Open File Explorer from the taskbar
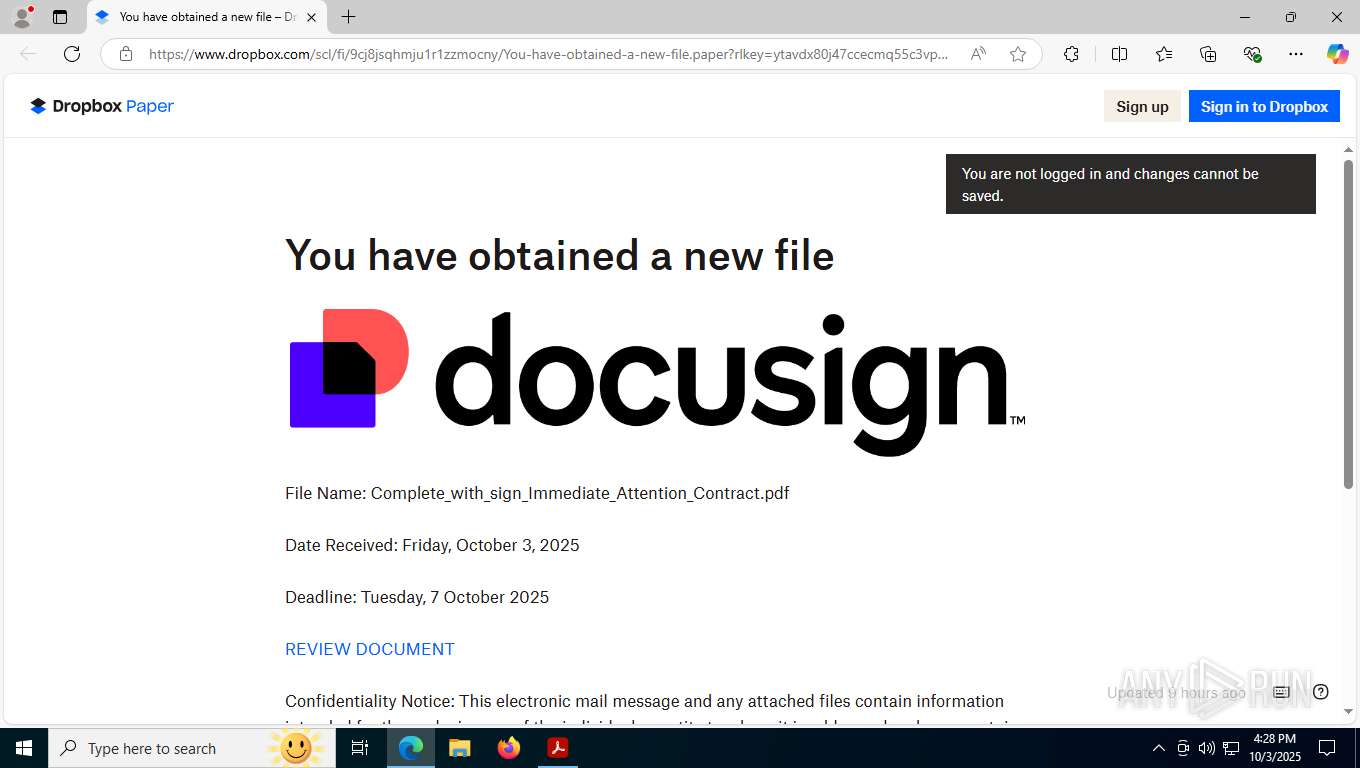The image size is (1360, 768). pyautogui.click(x=460, y=748)
